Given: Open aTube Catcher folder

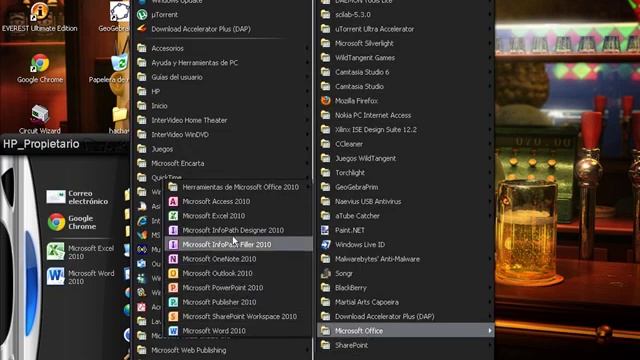Looking at the screenshot, I should click(x=405, y=216).
